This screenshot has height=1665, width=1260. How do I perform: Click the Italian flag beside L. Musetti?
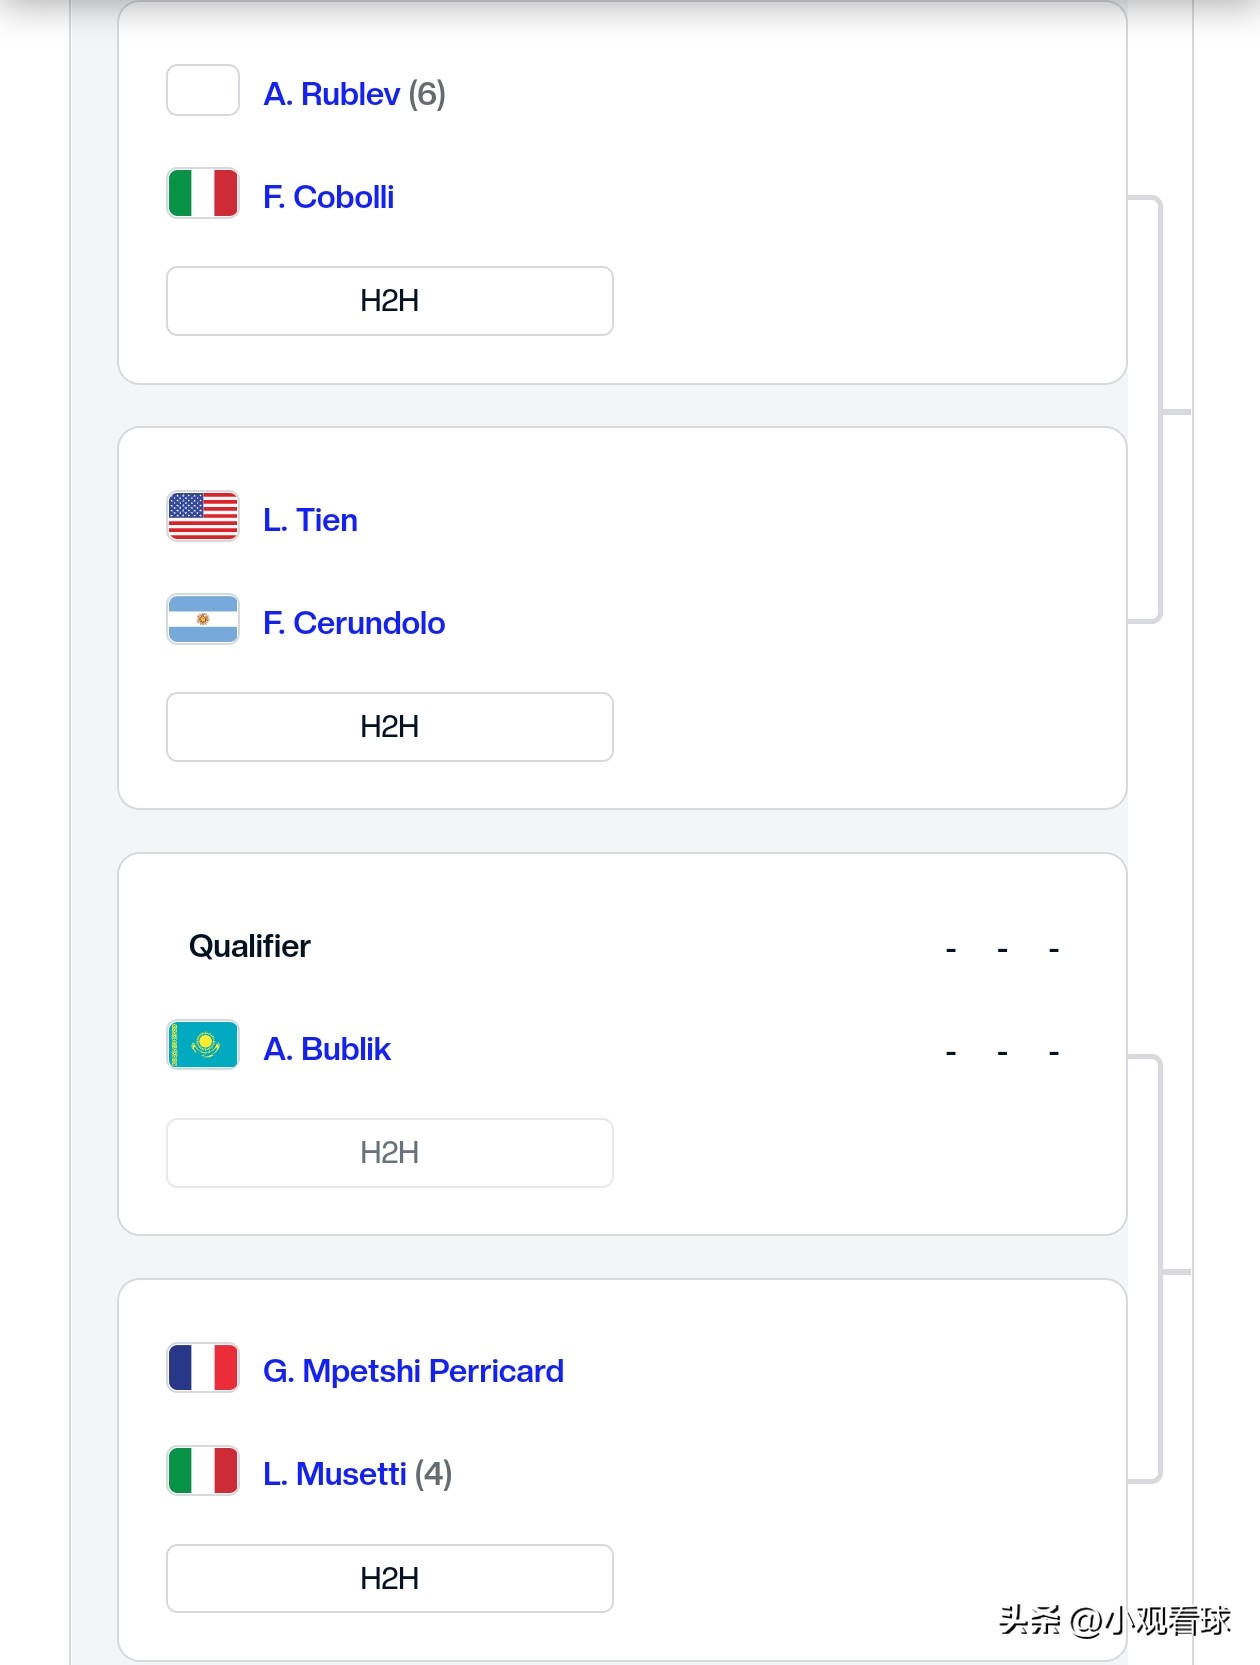[x=203, y=1471]
